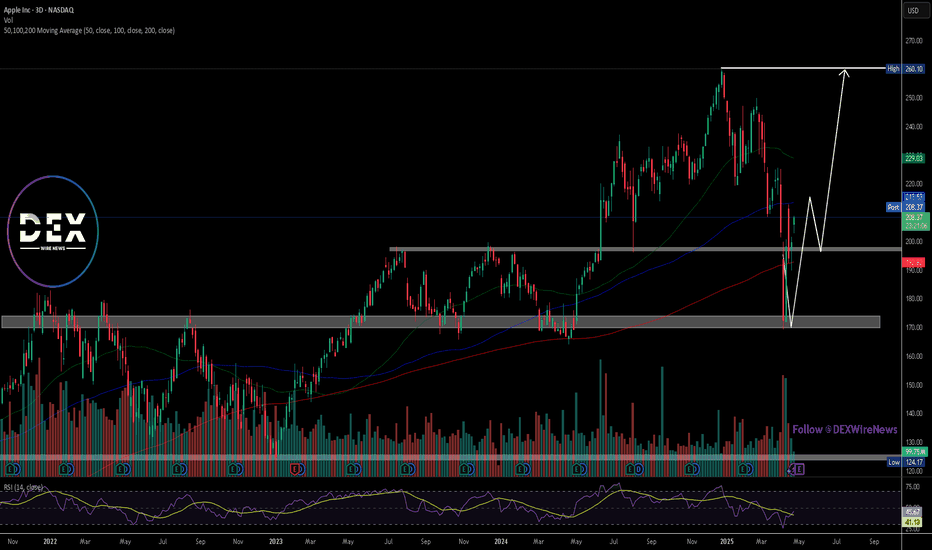The image size is (932, 550).
Task: Click the 240.00 price axis label
Action: (x=914, y=127)
